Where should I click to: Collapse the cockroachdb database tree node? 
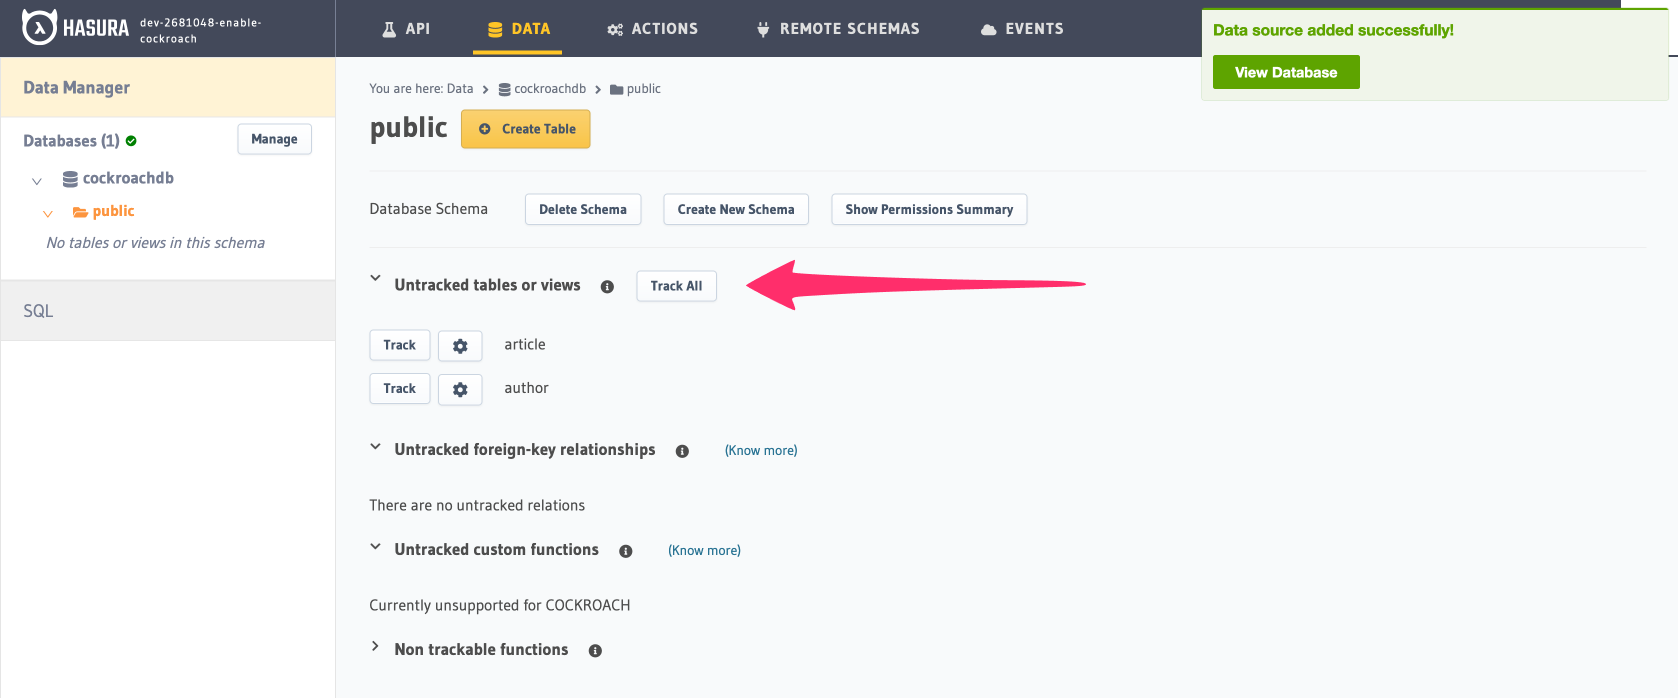(x=37, y=181)
